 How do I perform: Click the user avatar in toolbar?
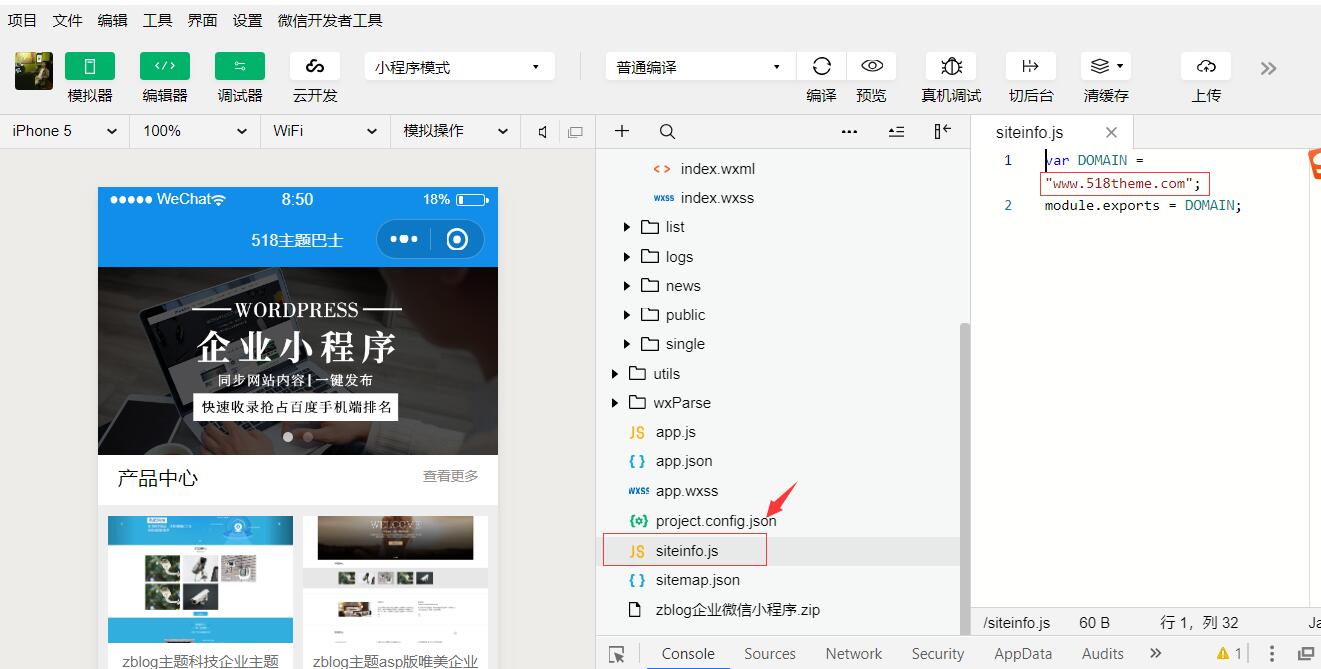(x=34, y=71)
